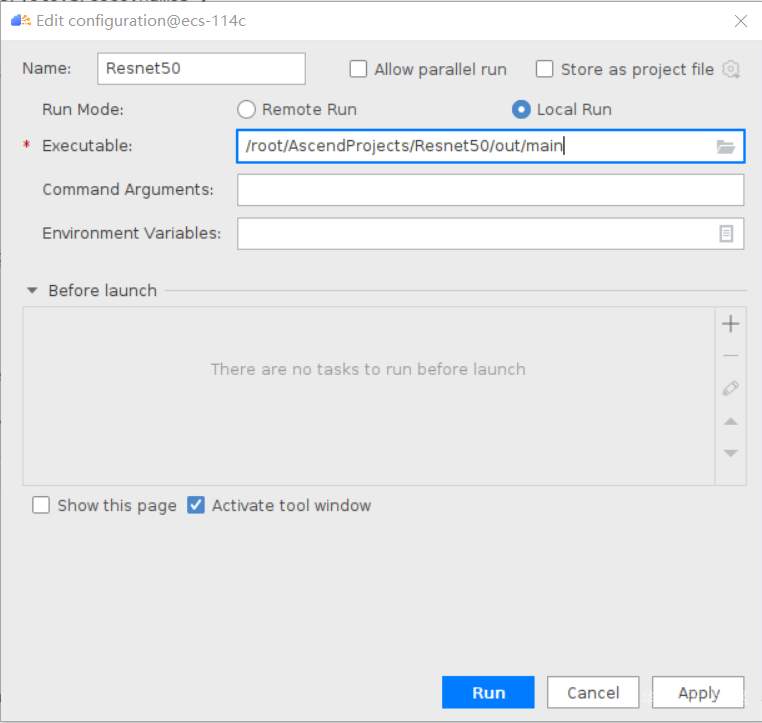This screenshot has height=723, width=762.
Task: Uncheck the Activate tool window checkbox
Action: [x=196, y=505]
